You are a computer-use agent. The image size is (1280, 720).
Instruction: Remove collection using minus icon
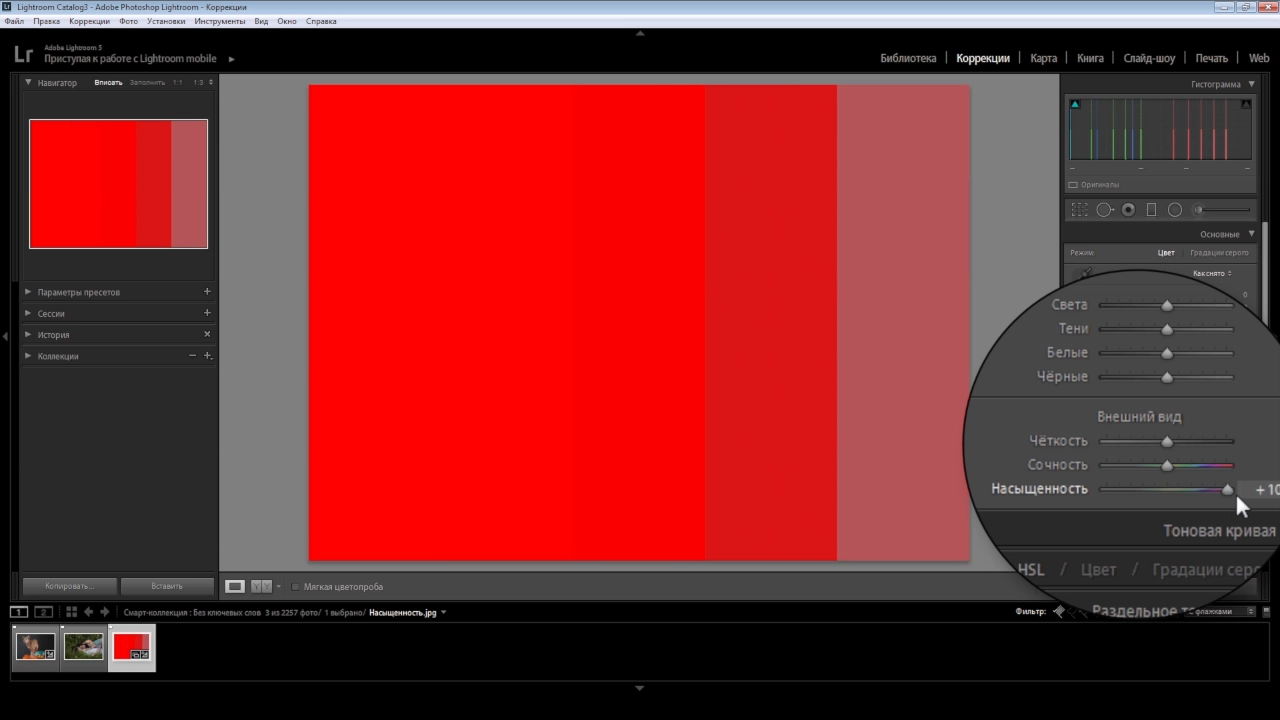click(x=193, y=356)
